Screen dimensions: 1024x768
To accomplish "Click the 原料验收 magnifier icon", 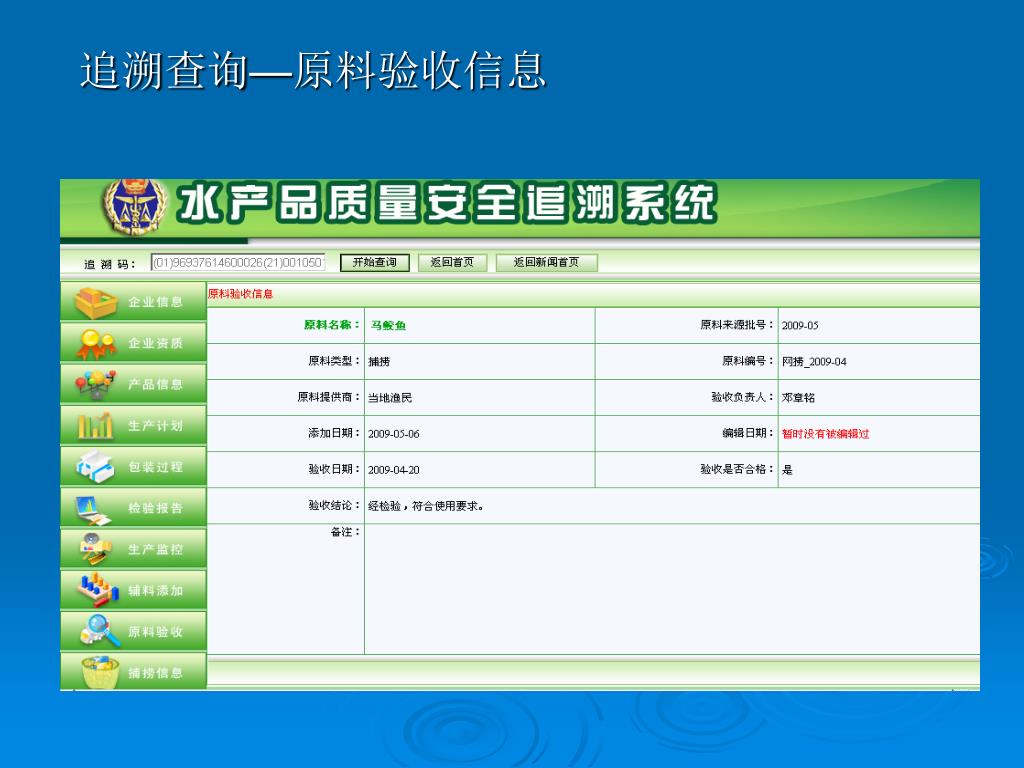I will tap(99, 631).
